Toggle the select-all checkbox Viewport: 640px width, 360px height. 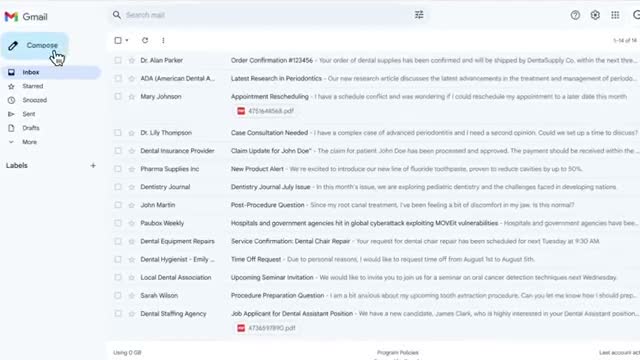click(x=118, y=40)
